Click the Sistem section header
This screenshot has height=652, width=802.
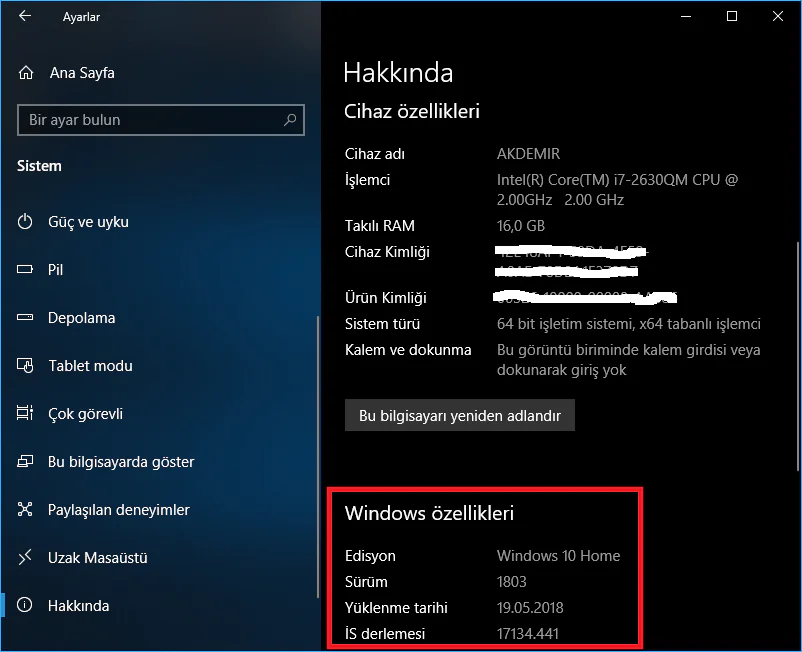[39, 166]
